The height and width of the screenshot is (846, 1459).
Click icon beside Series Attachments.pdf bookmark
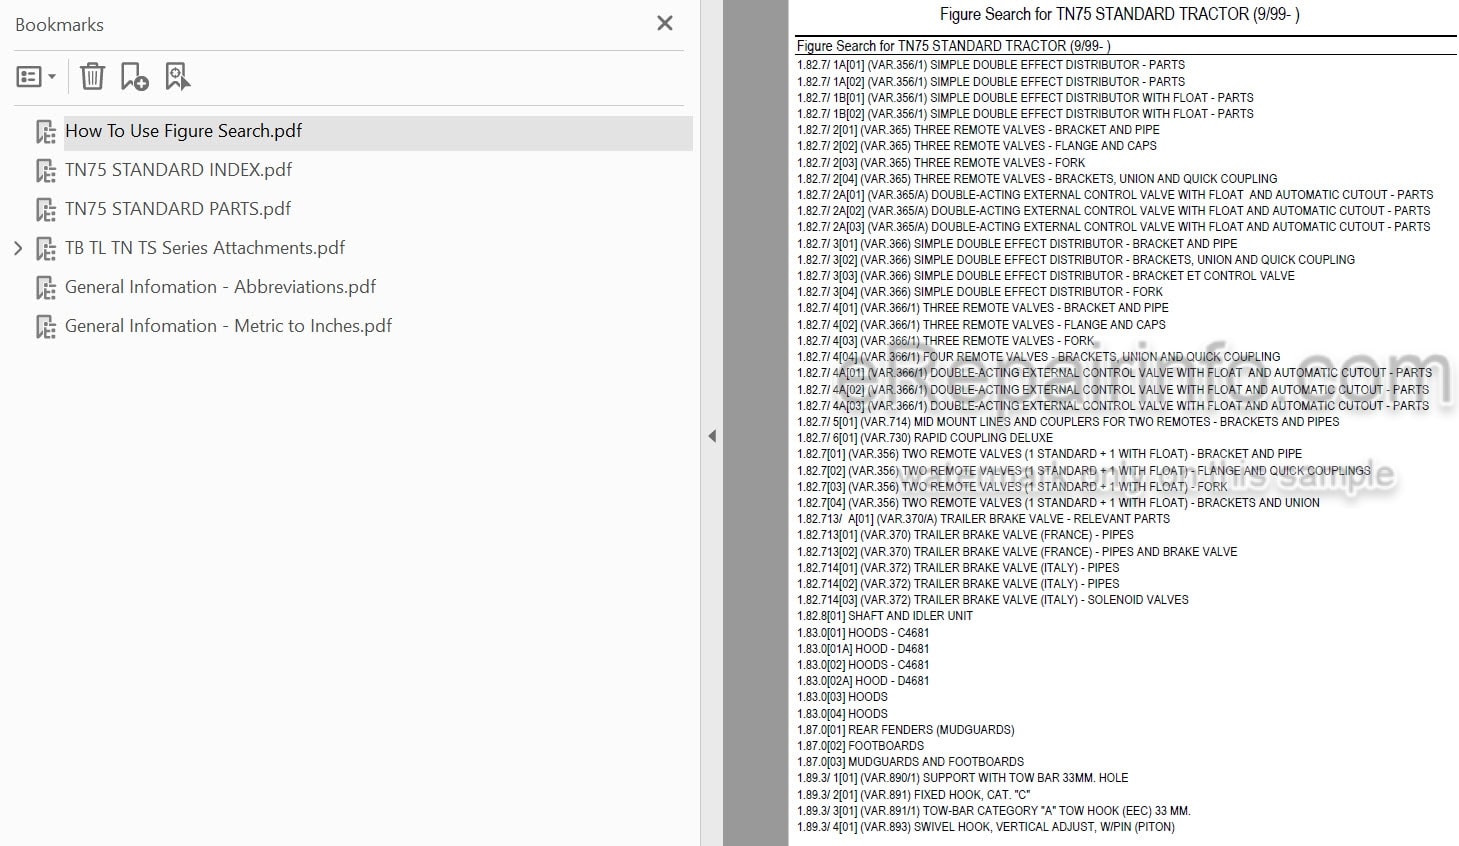(46, 249)
